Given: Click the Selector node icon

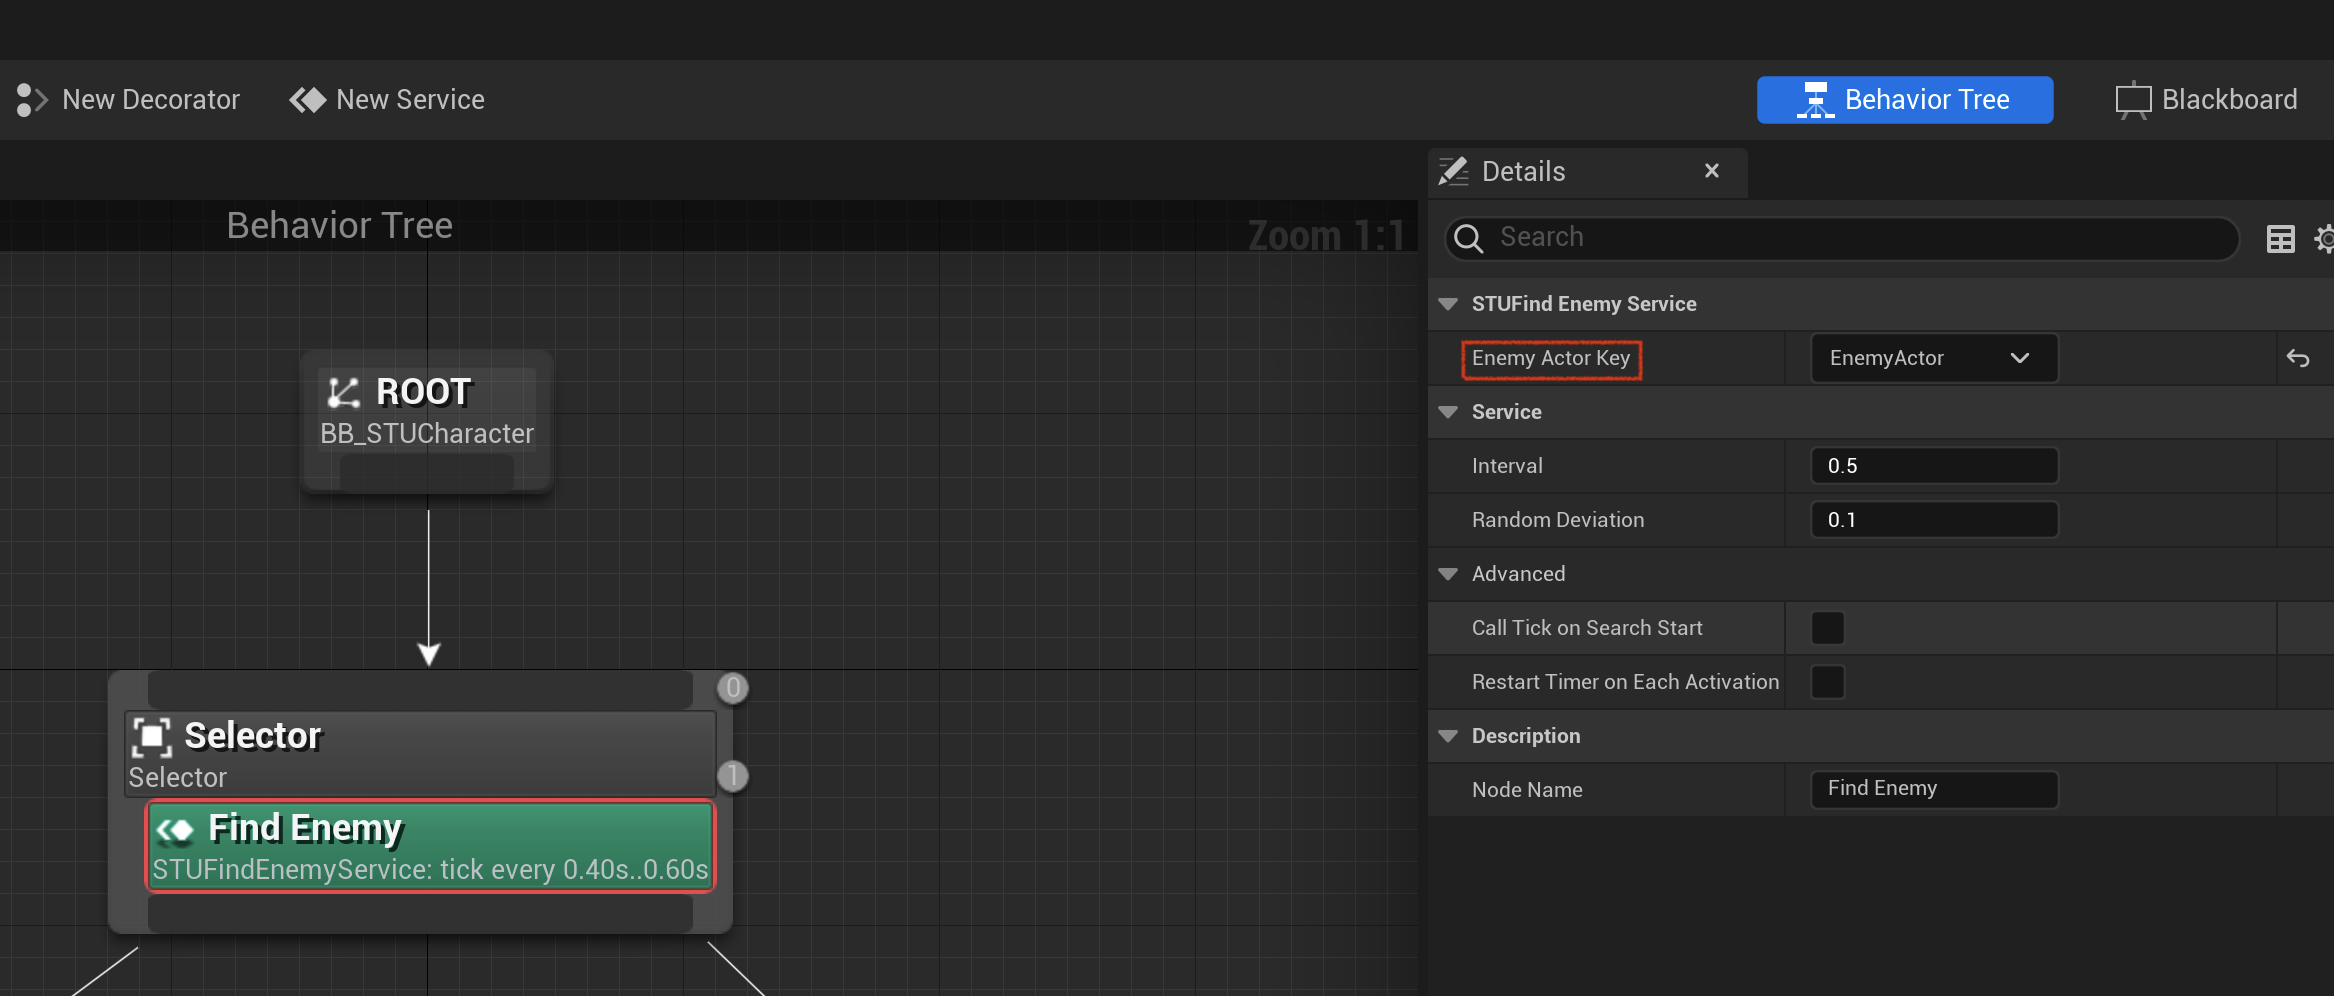Looking at the screenshot, I should click(152, 737).
